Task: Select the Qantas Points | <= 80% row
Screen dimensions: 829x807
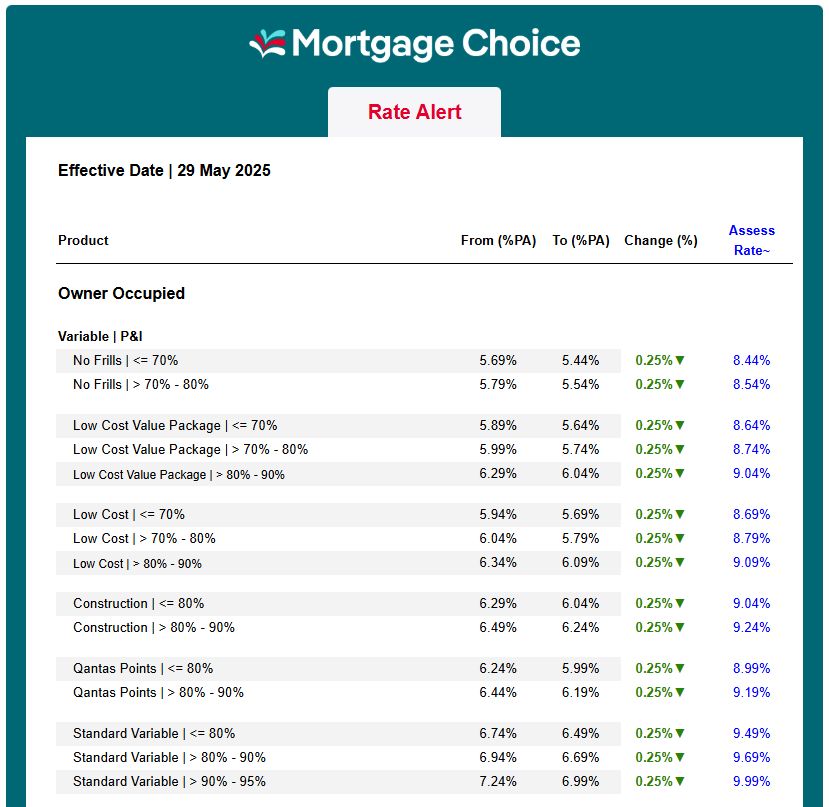Action: pyautogui.click(x=143, y=669)
